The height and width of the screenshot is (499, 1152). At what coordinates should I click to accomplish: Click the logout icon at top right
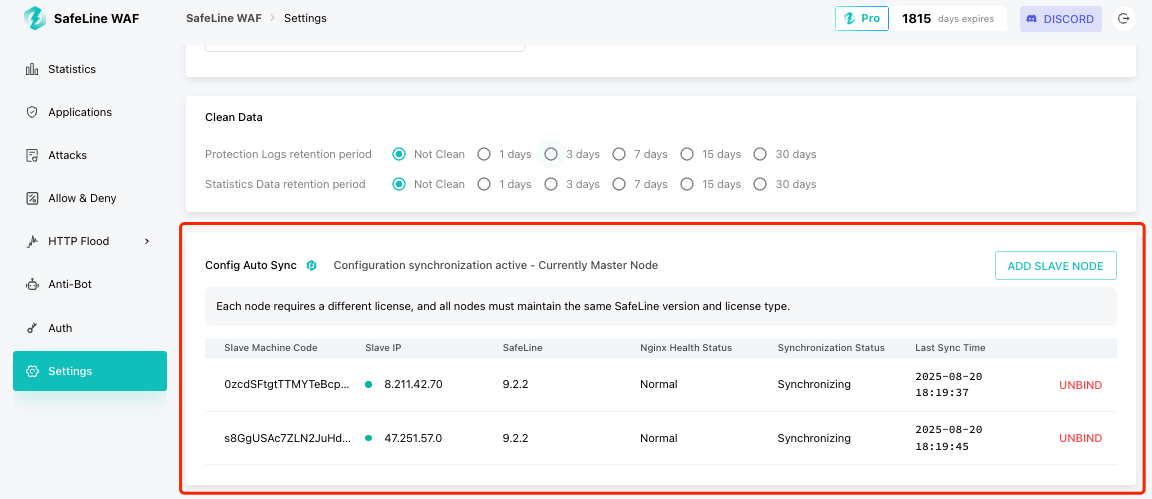(1123, 19)
